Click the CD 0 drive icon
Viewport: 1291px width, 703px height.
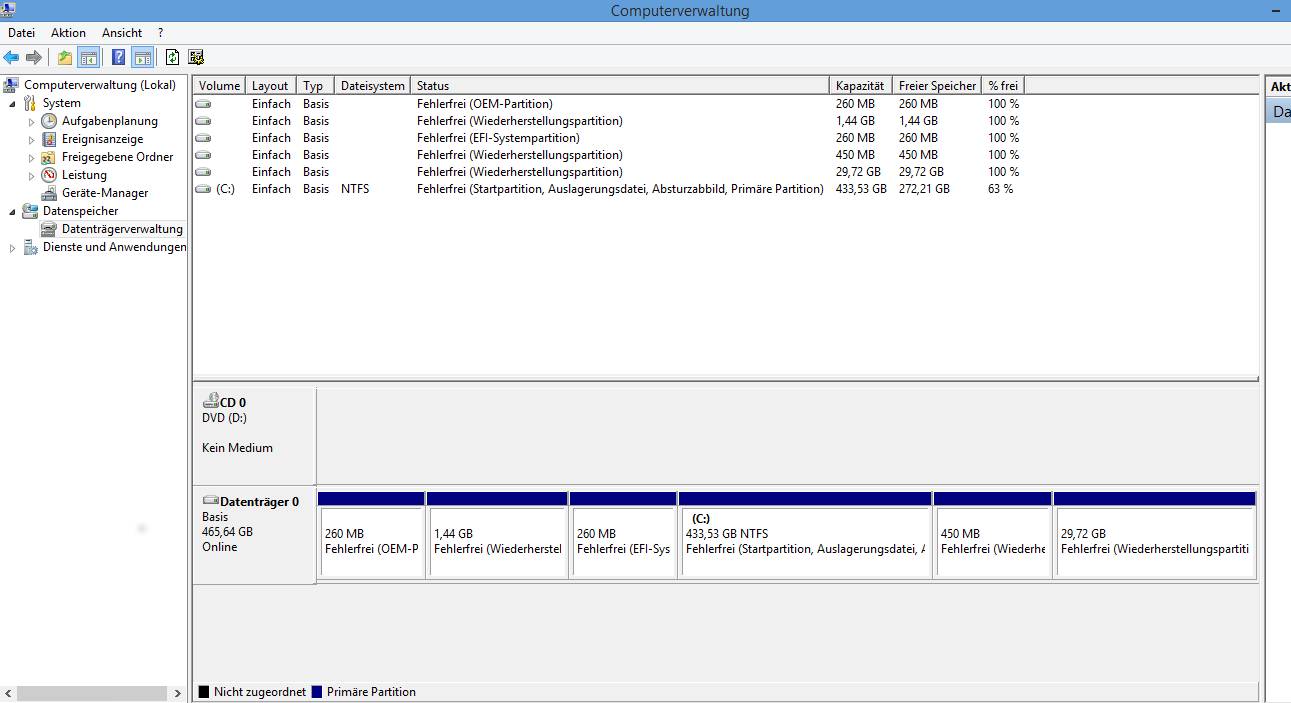210,402
